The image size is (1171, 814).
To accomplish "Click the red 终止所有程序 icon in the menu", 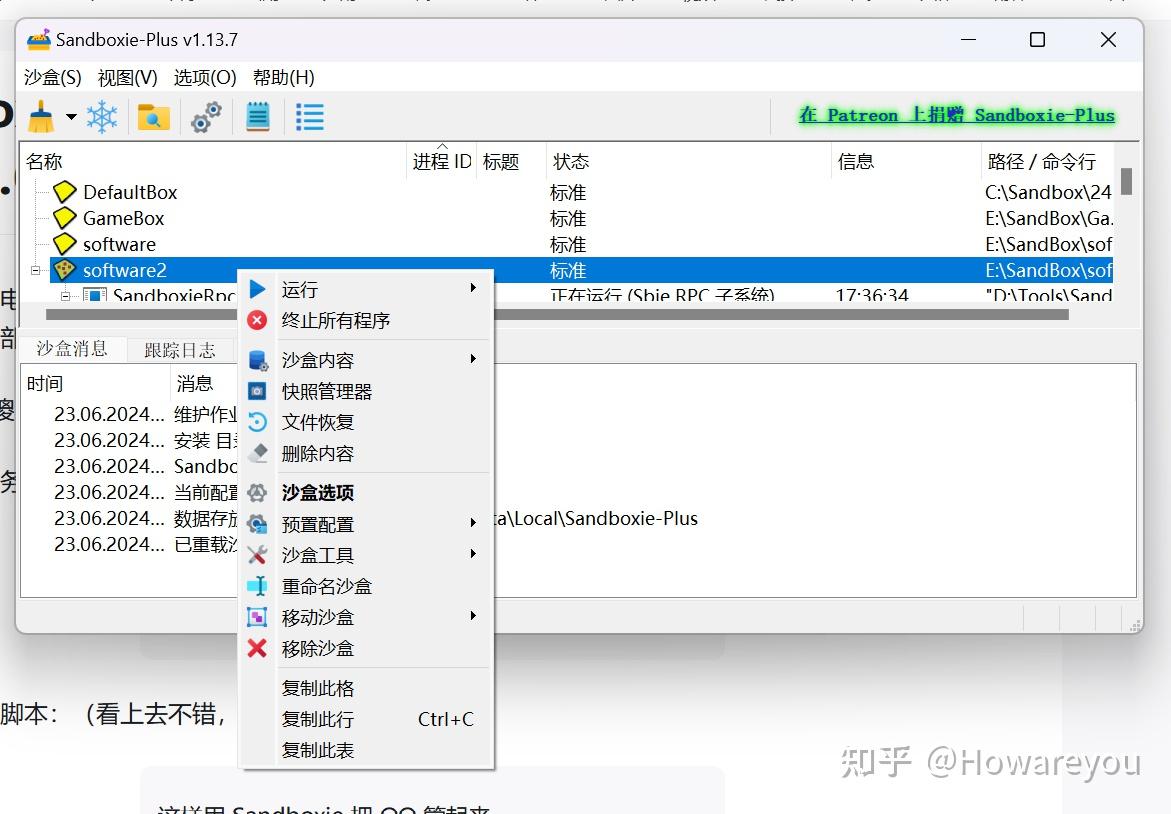I will (258, 321).
